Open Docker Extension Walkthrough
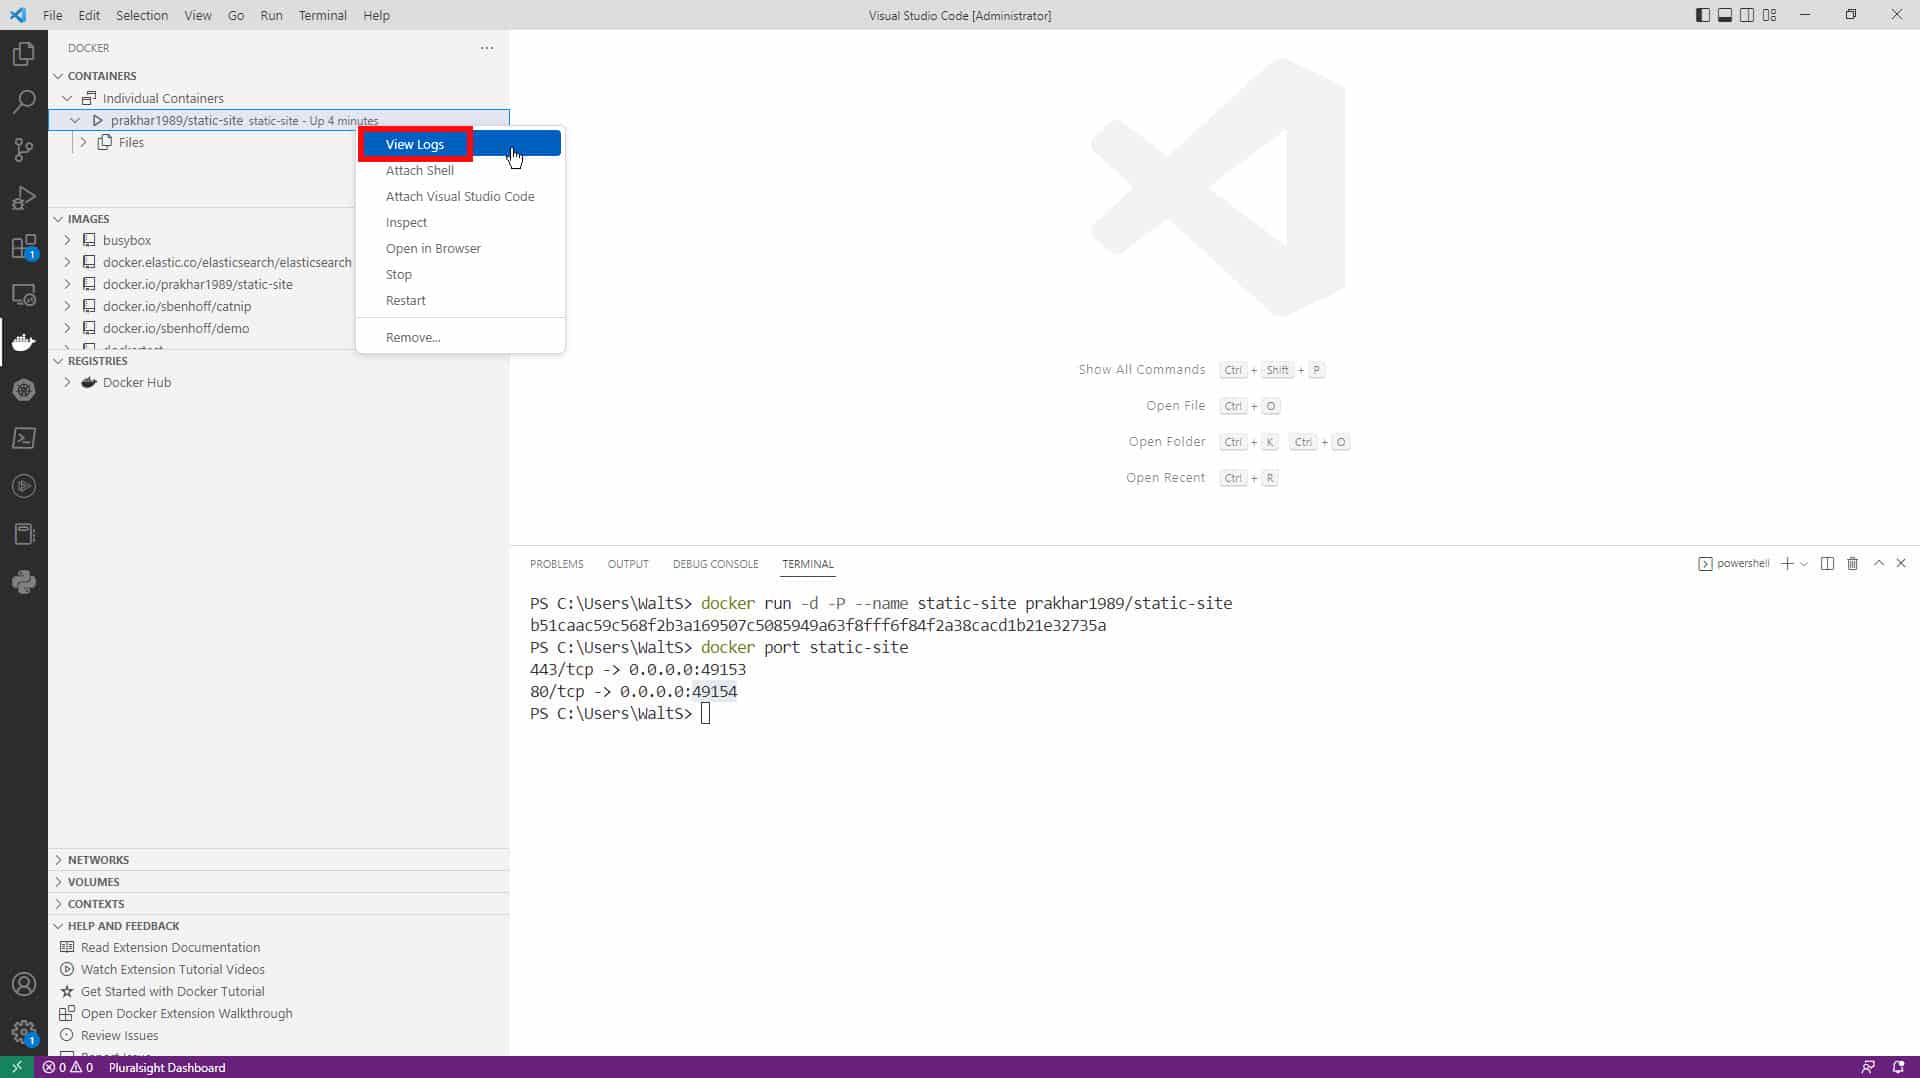Viewport: 1920px width, 1078px height. [x=186, y=1013]
